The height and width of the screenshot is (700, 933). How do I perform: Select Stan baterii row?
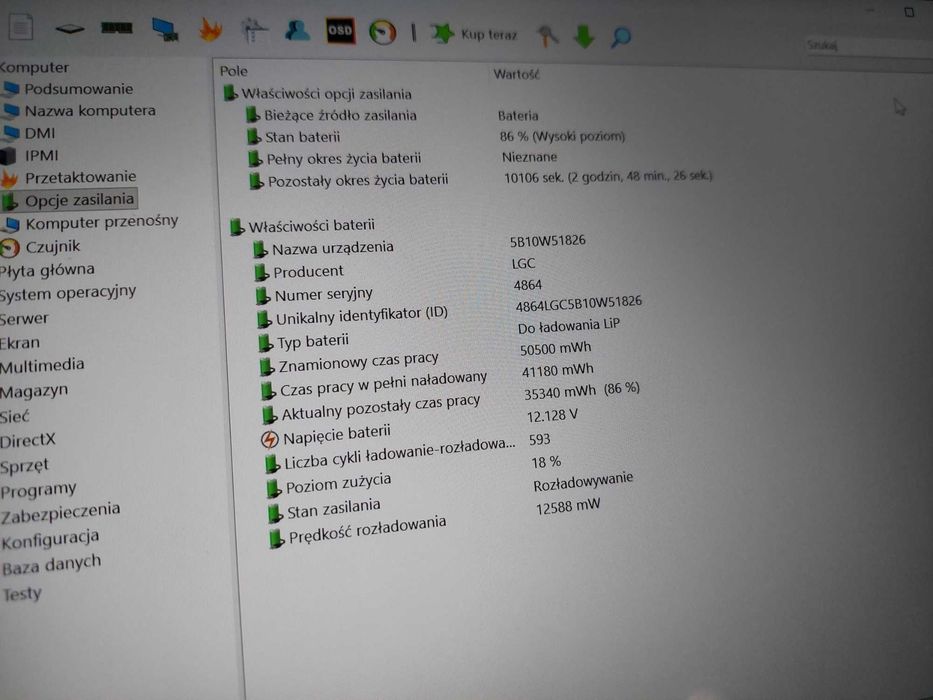click(294, 137)
